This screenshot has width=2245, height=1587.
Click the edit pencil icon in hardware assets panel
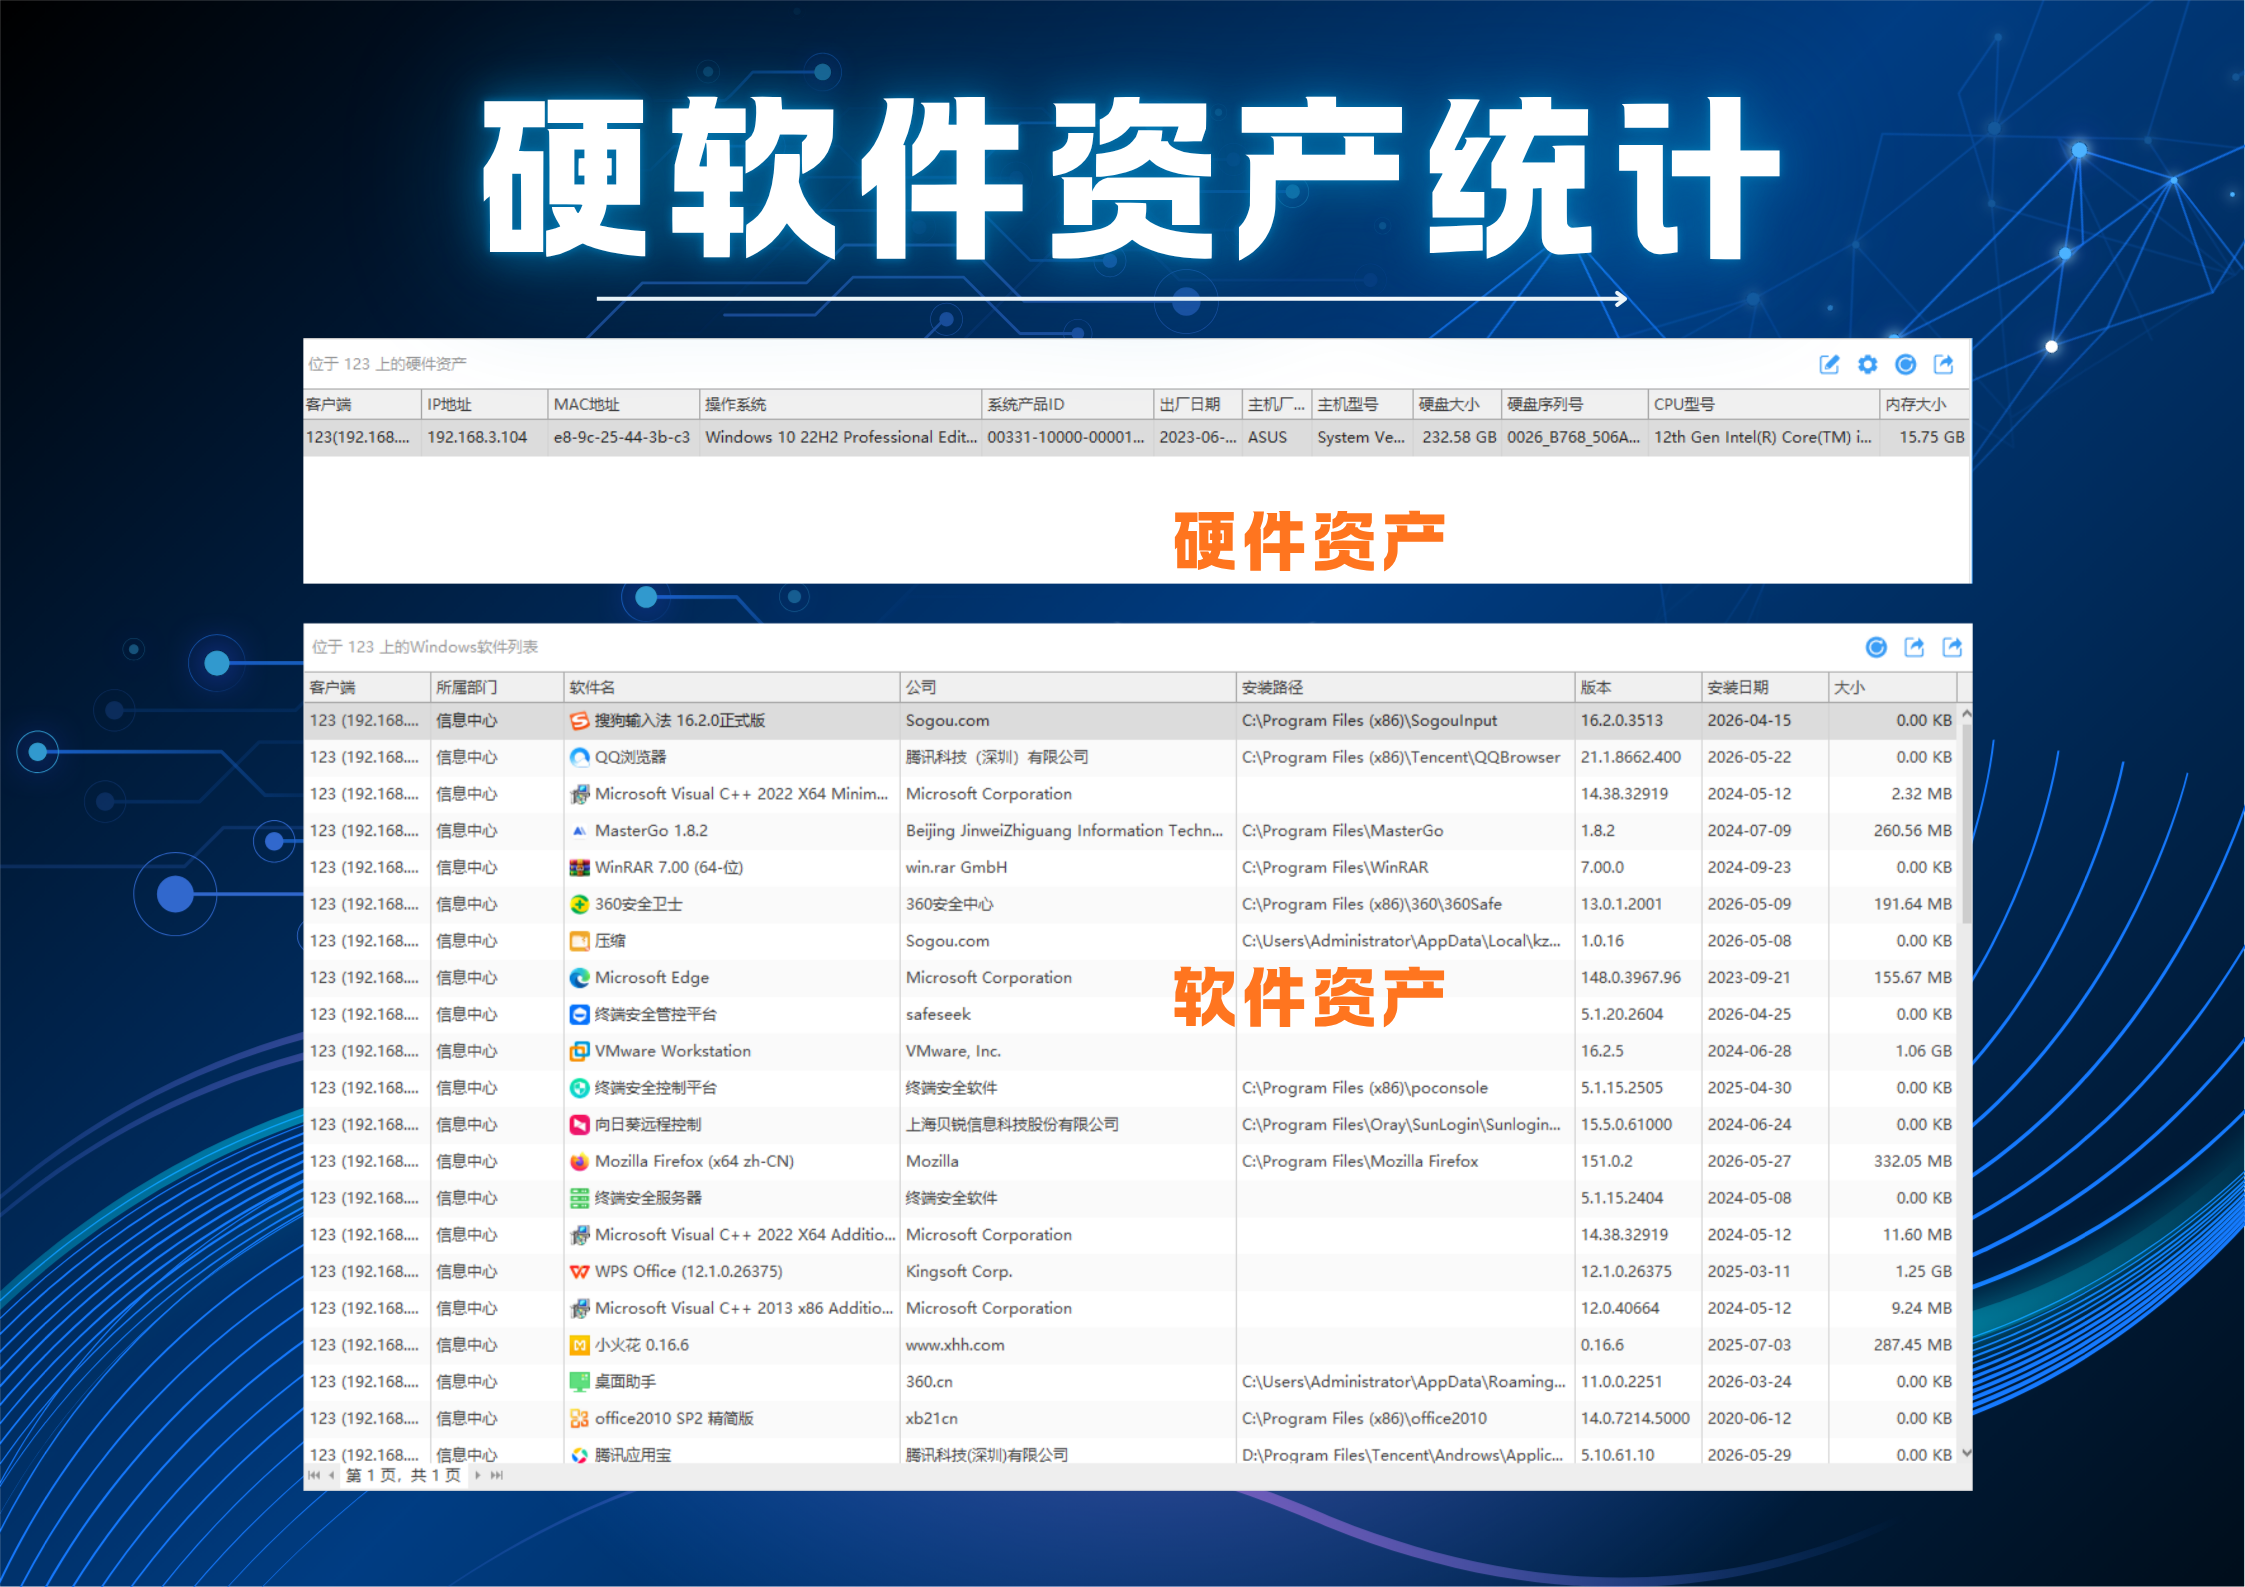point(1829,364)
